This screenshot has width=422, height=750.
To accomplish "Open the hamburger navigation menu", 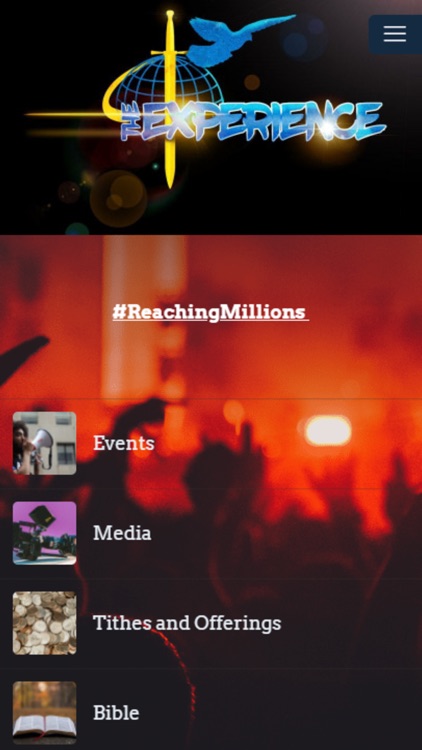I will click(395, 34).
